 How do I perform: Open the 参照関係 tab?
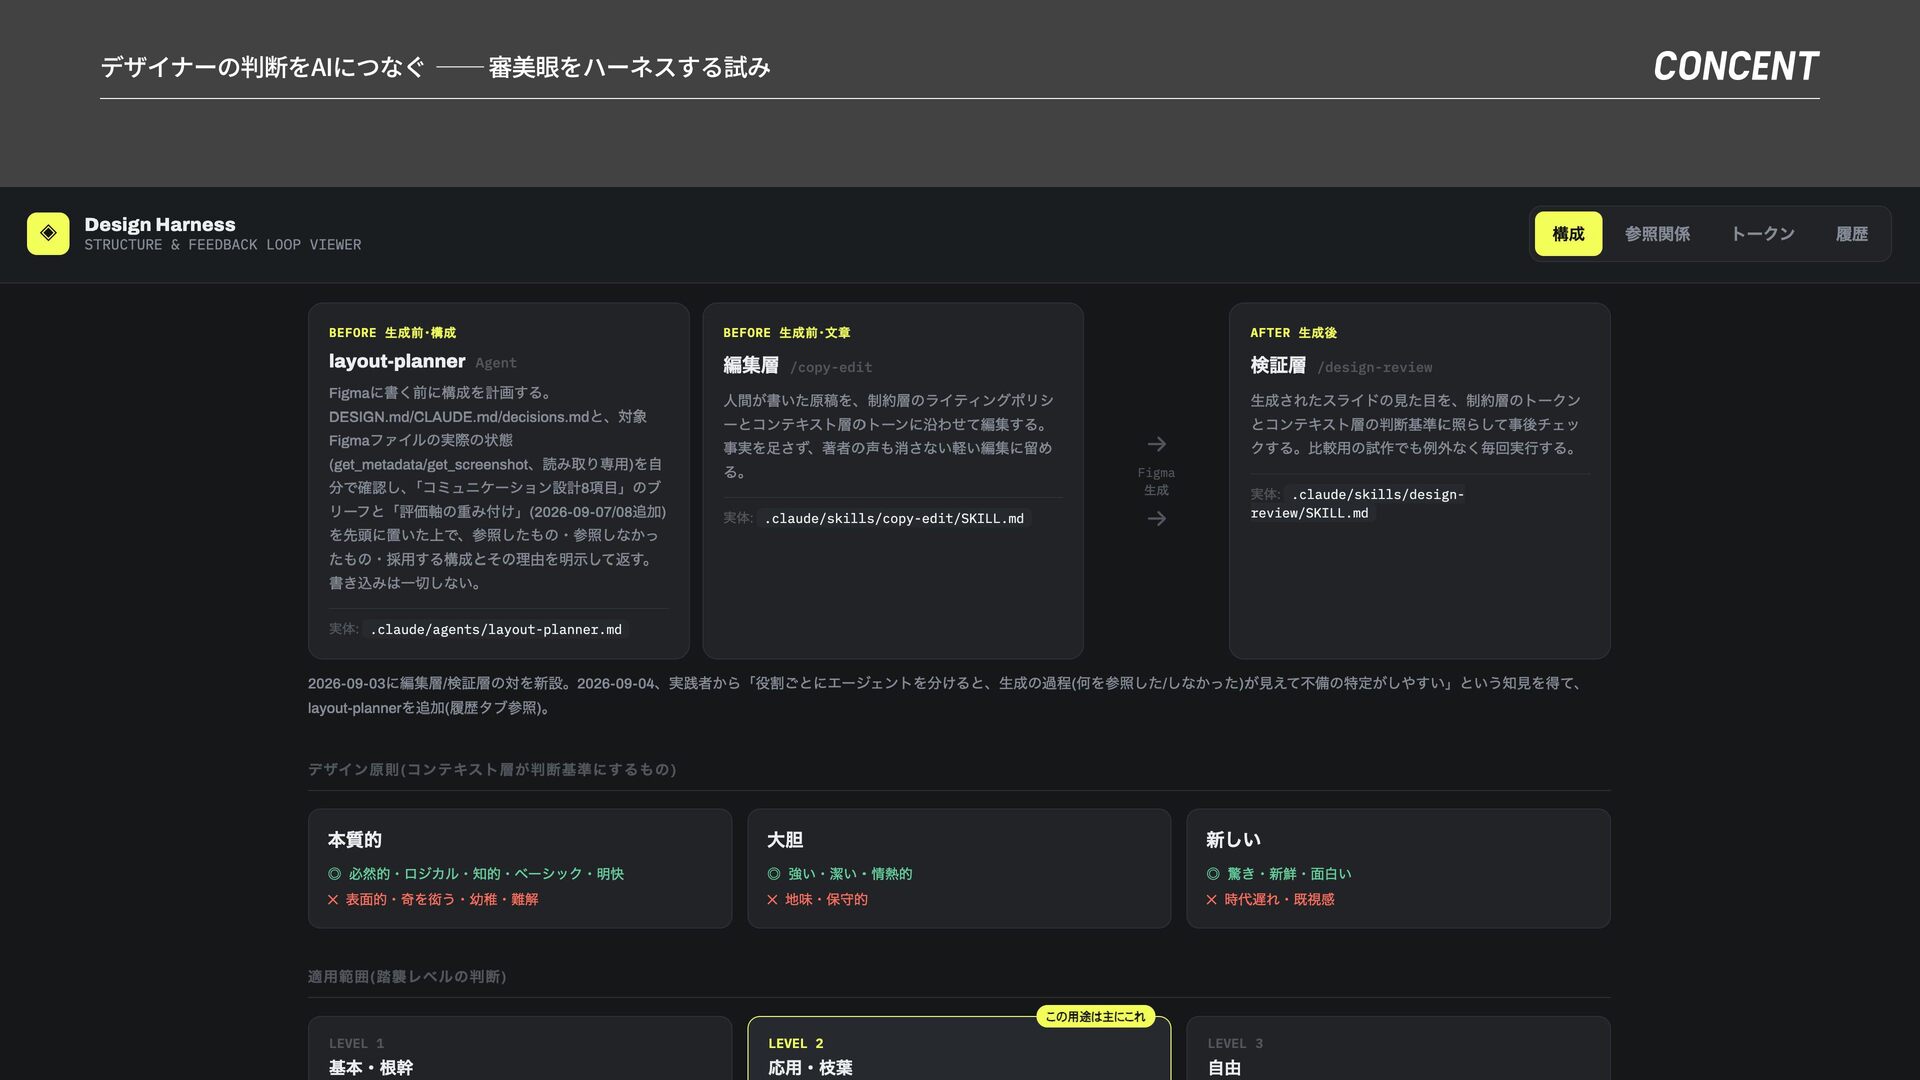coord(1657,234)
